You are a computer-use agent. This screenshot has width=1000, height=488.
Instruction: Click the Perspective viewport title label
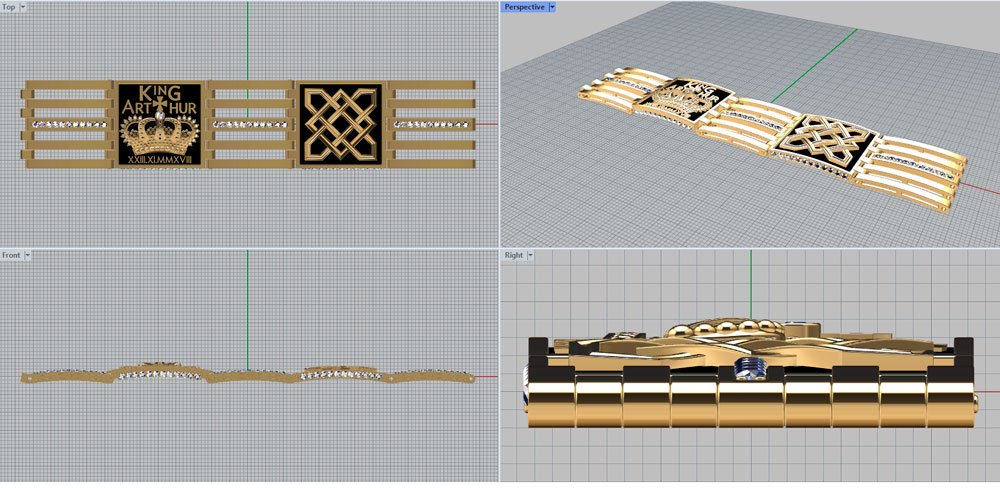525,7
